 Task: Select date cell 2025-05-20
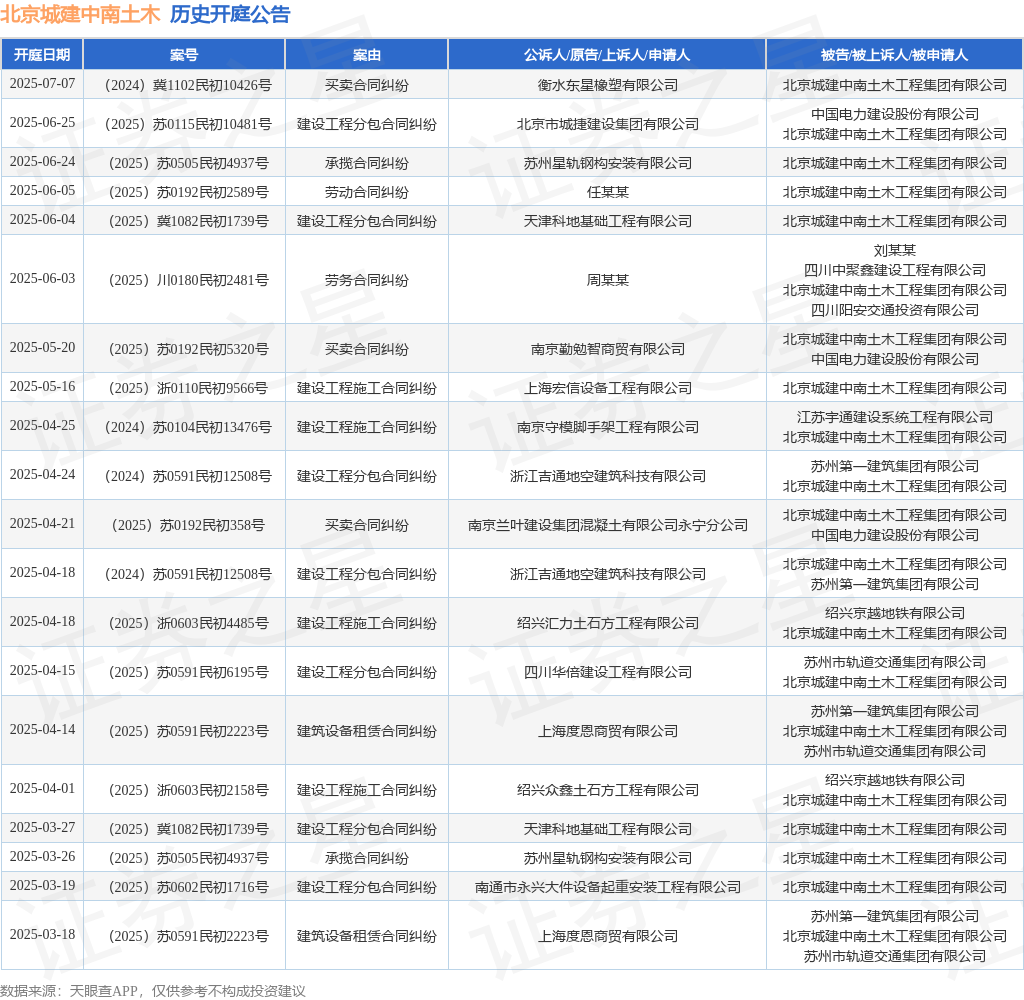[x=42, y=347]
